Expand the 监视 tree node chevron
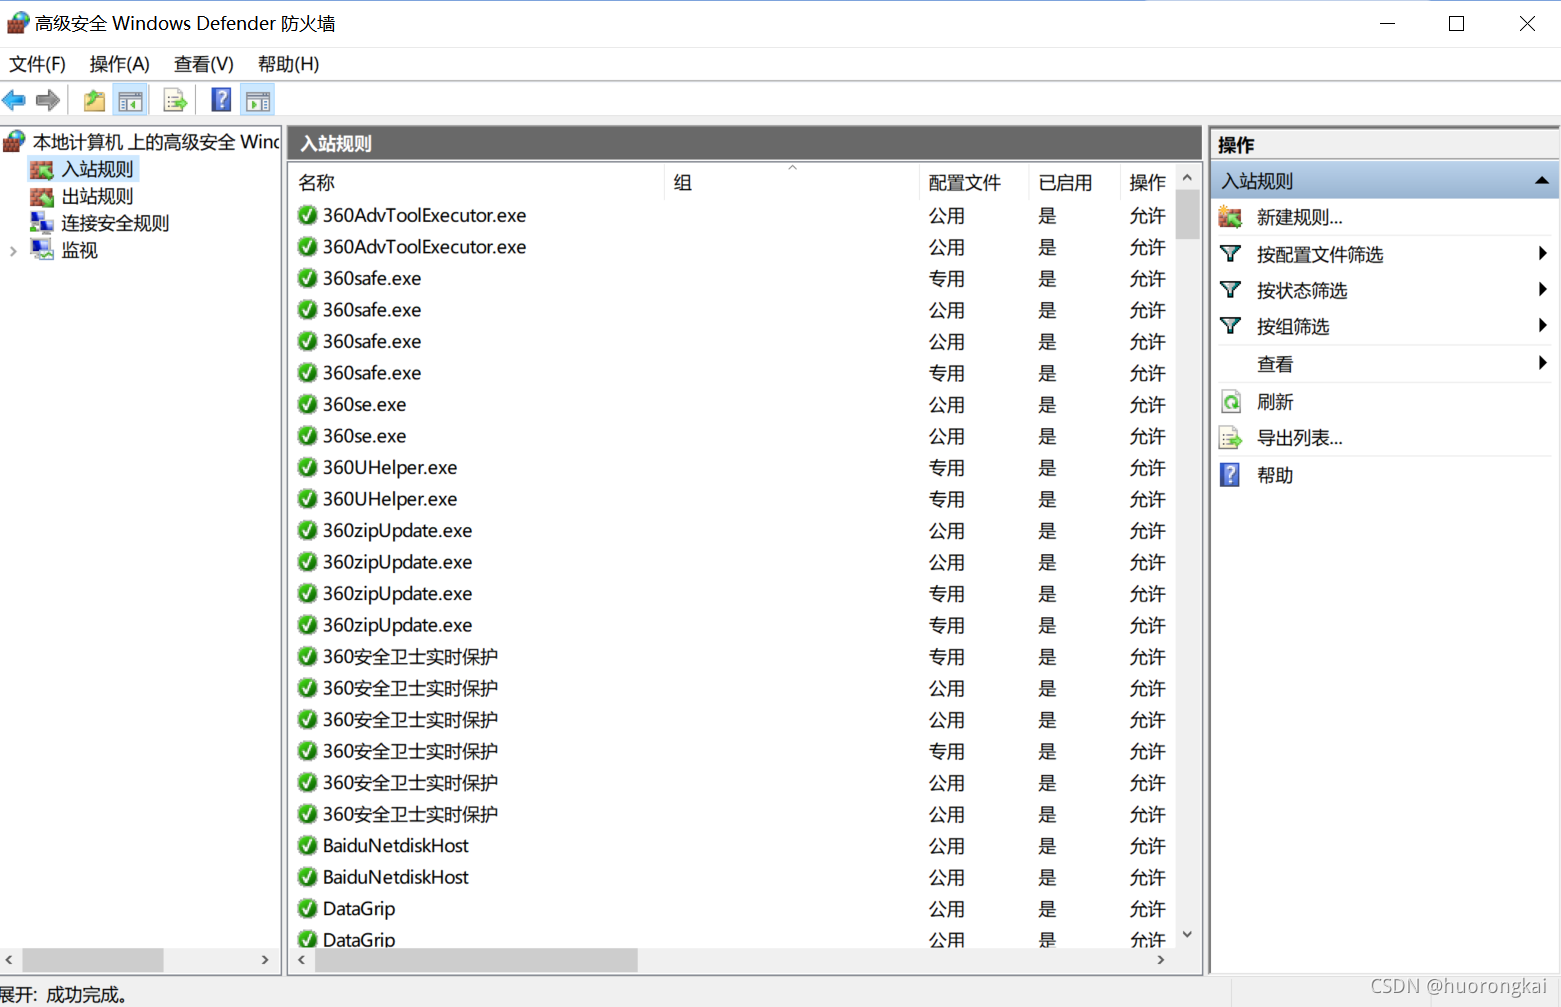The width and height of the screenshot is (1561, 1007). pos(13,251)
